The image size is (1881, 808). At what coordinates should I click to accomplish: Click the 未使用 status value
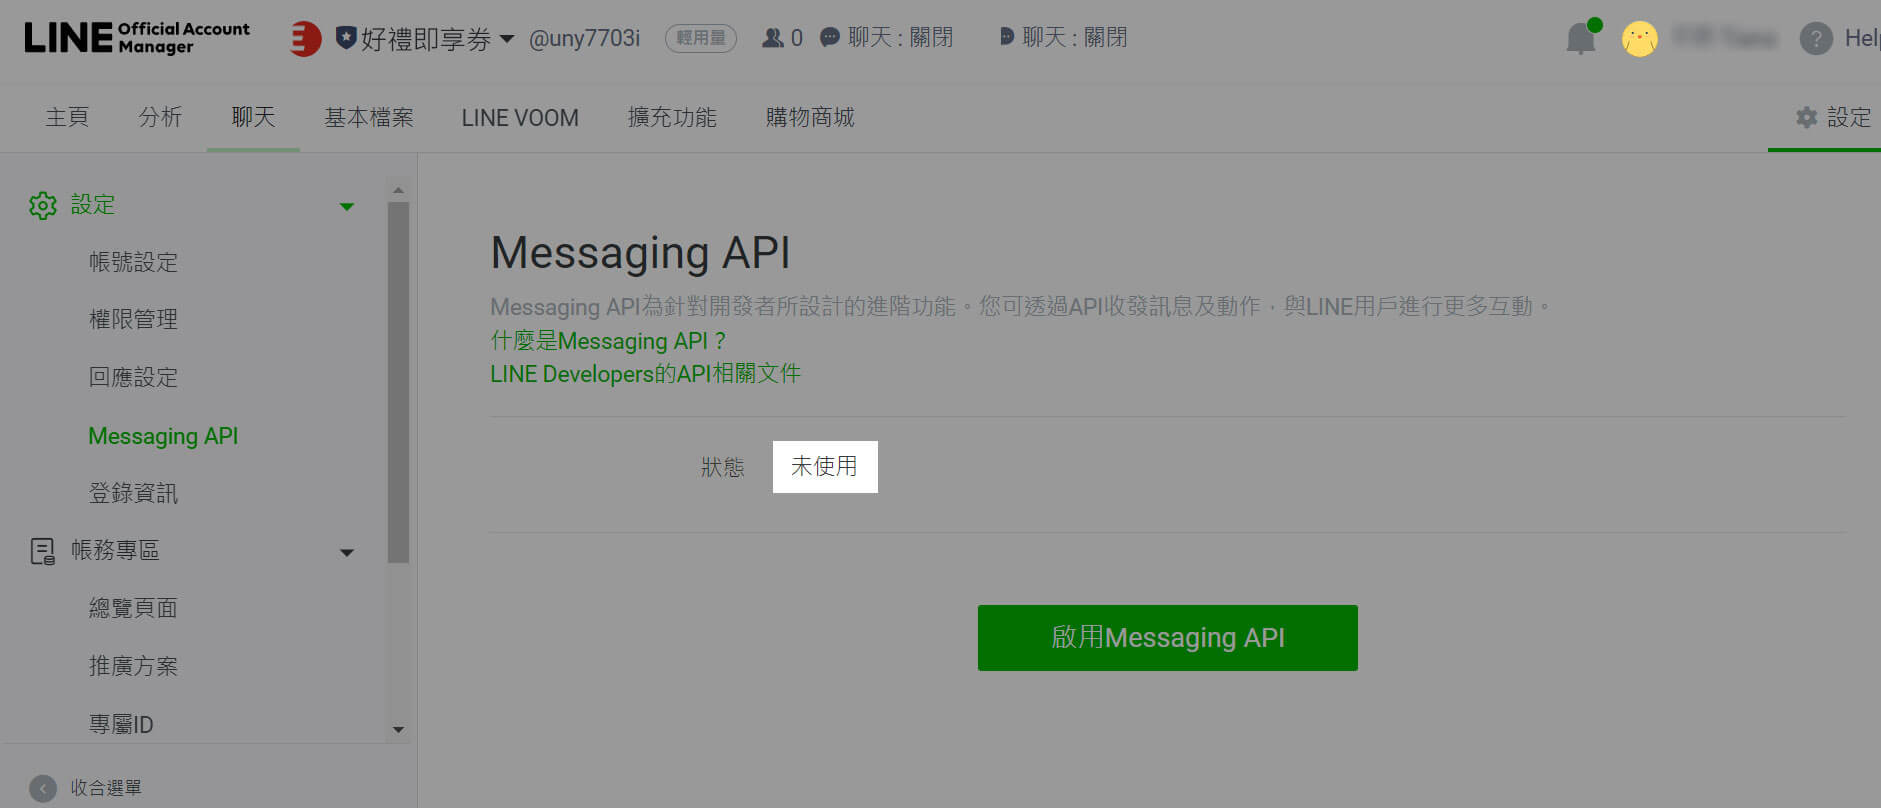824,466
